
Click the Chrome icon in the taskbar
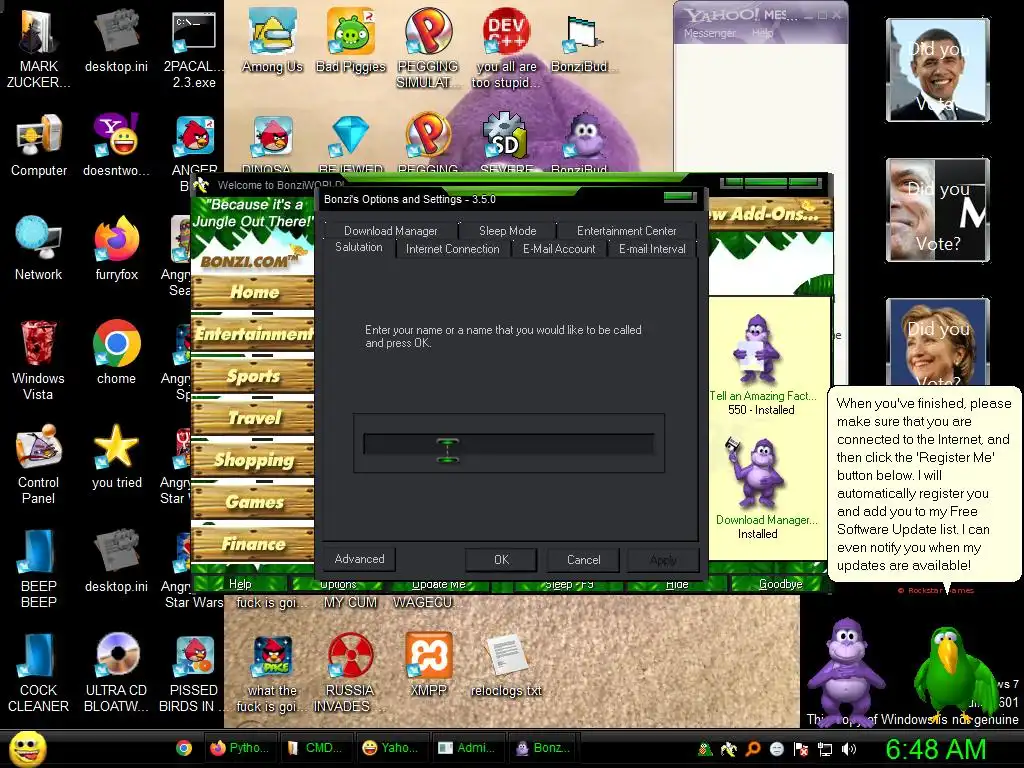pos(184,748)
